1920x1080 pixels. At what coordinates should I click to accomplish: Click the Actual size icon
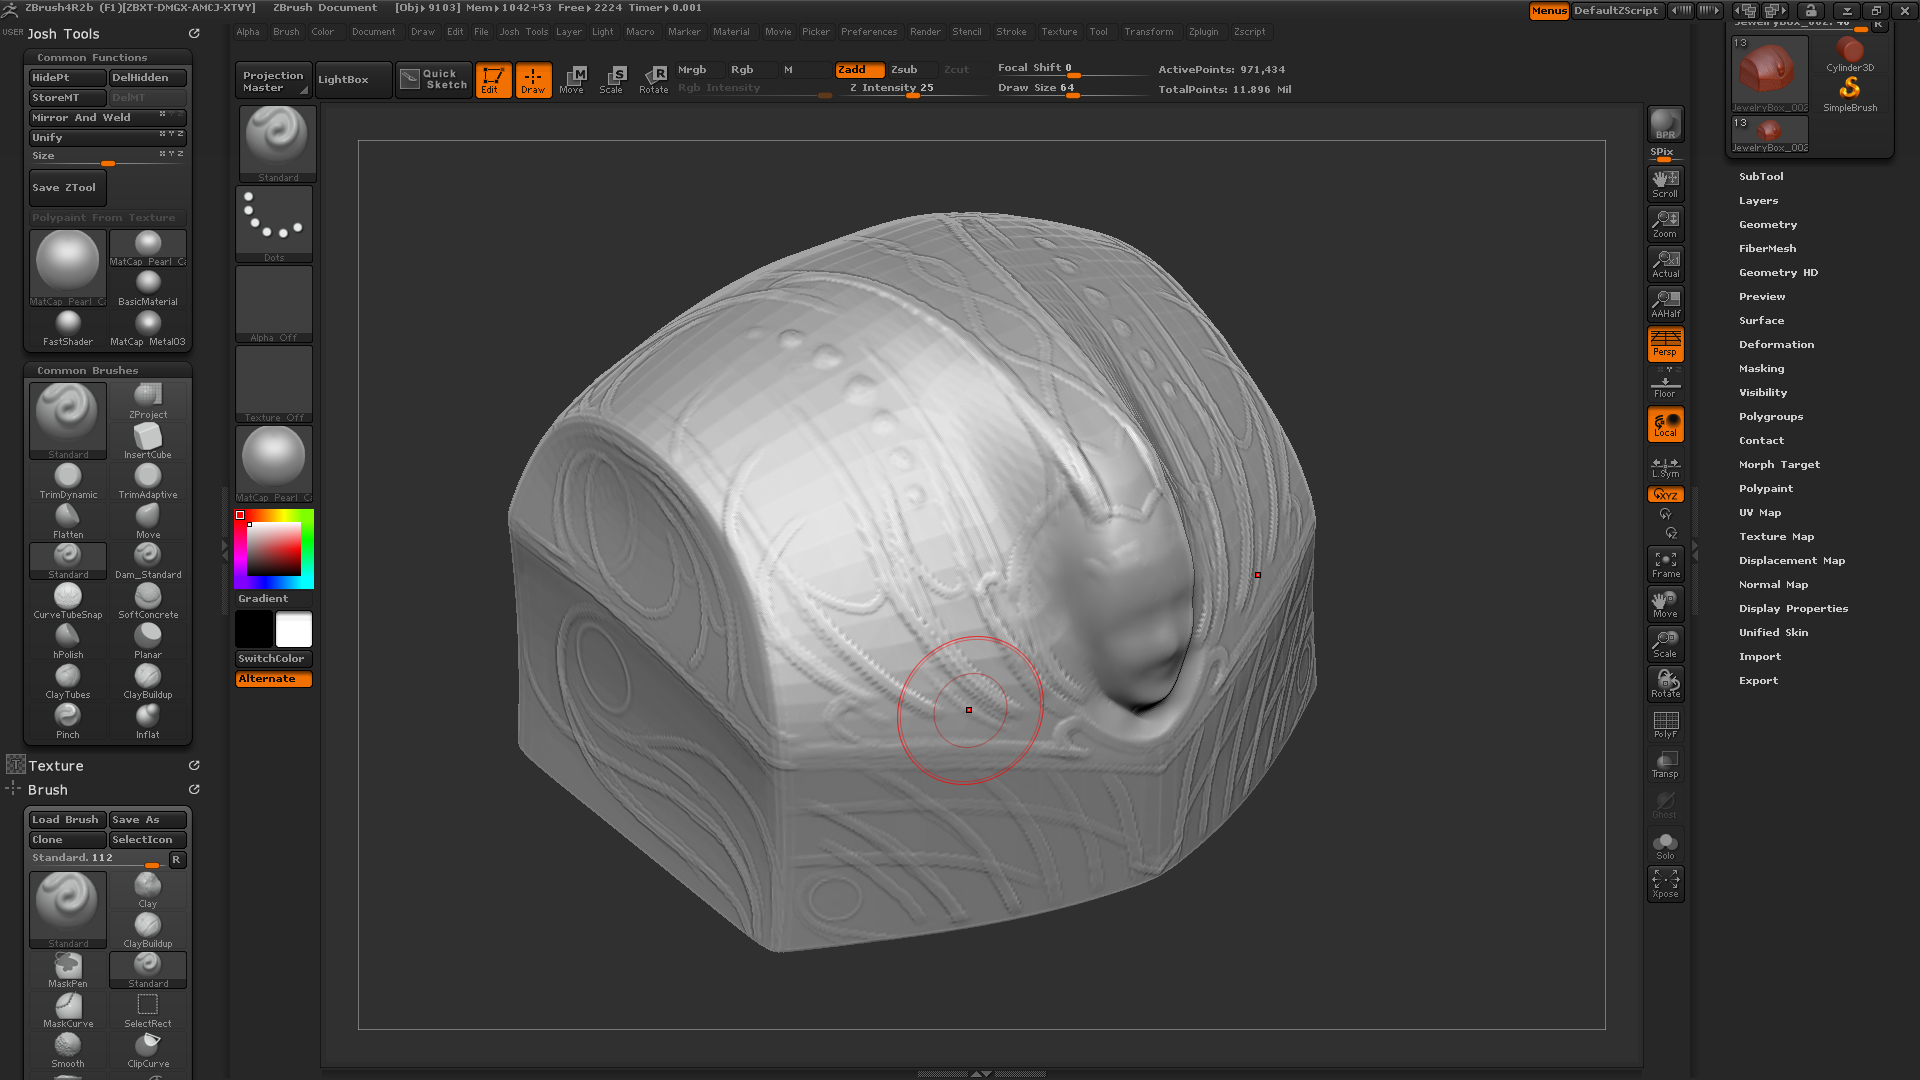tap(1665, 264)
